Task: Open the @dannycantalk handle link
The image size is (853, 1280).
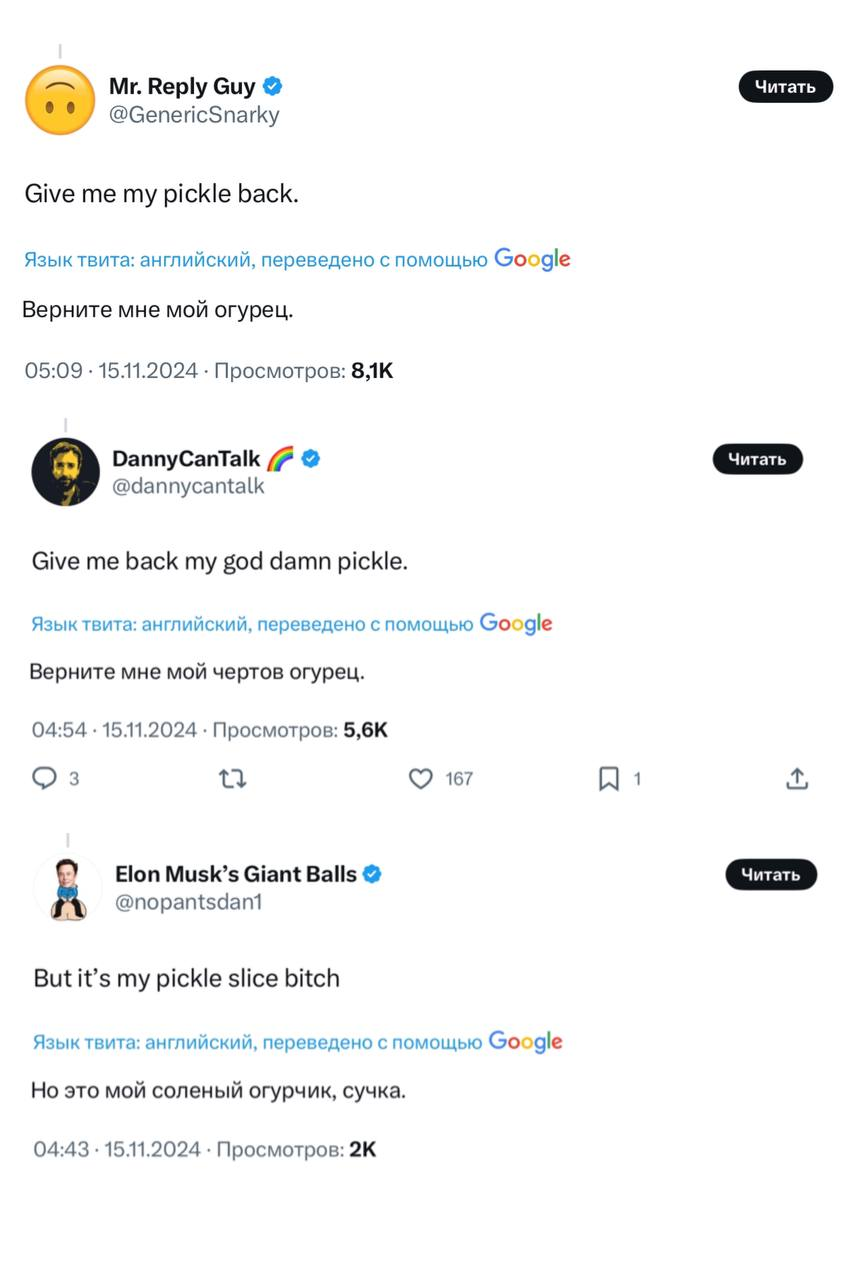Action: click(x=188, y=487)
